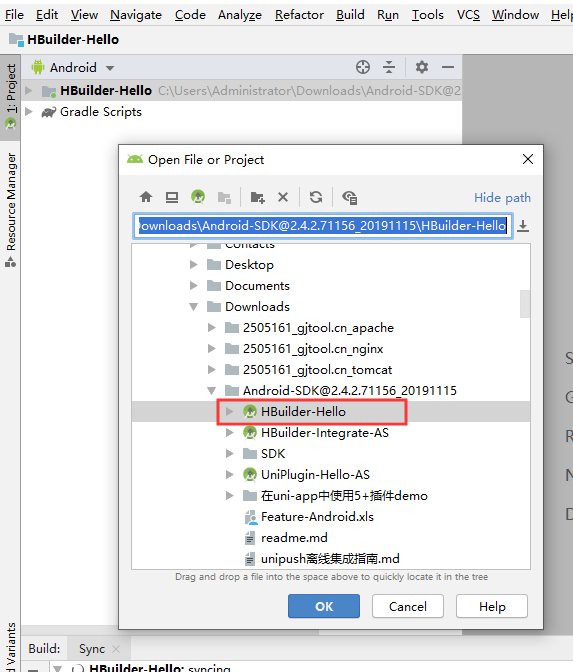Open the Tools menu
The image size is (573, 672).
point(428,15)
